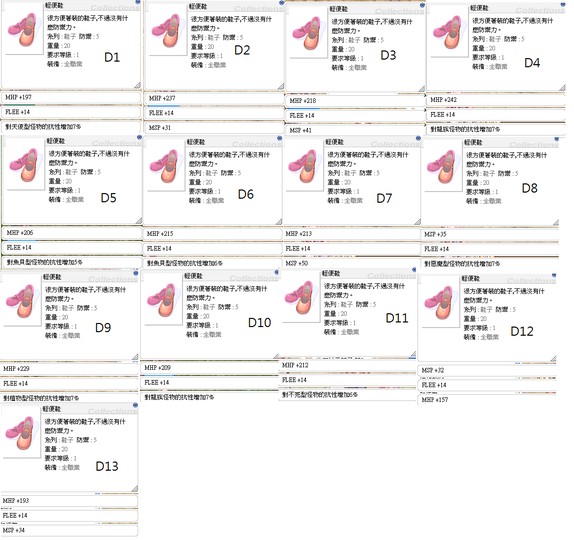Click the resize grip of window D6
This screenshot has height=540, width=574.
[279, 221]
